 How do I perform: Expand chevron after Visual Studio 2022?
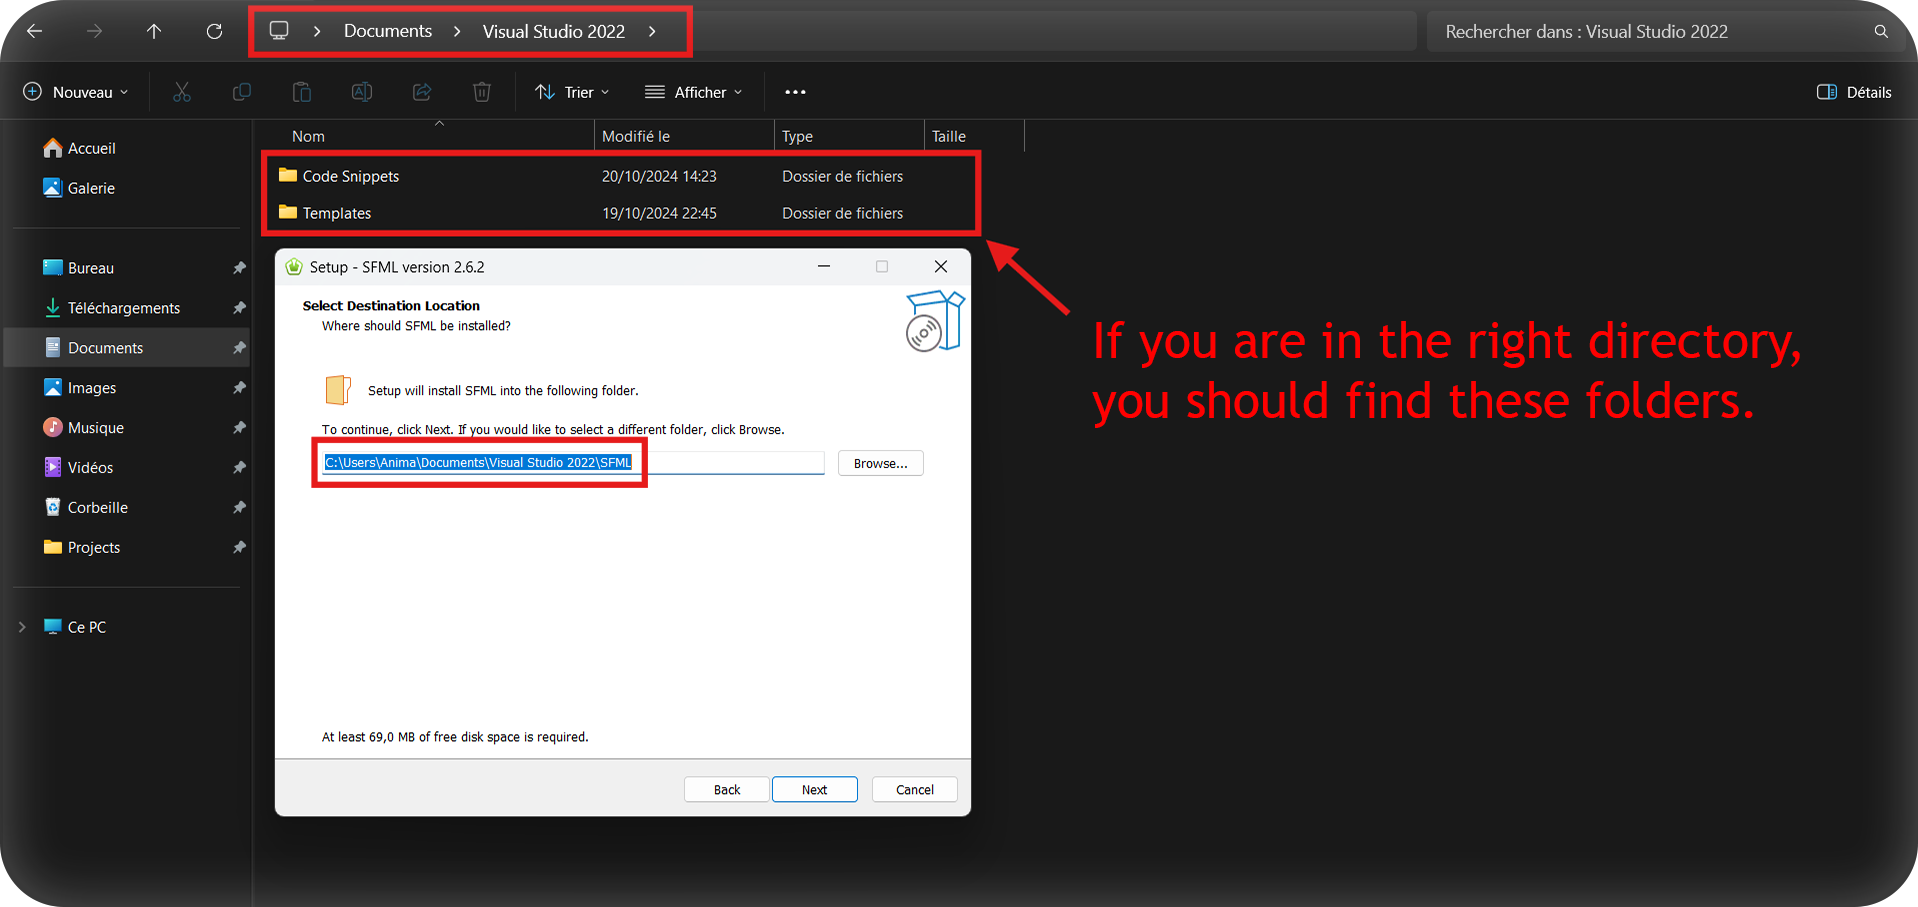652,31
